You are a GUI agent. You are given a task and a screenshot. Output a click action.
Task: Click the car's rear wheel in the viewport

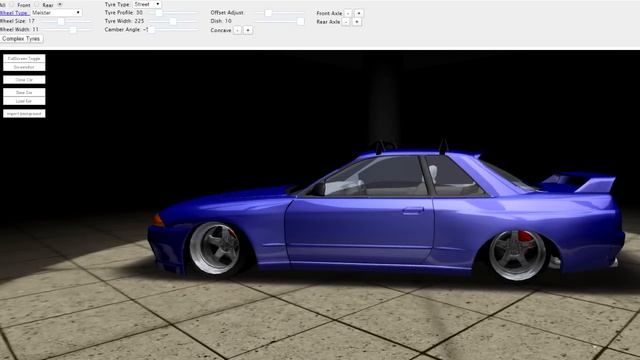pos(518,256)
